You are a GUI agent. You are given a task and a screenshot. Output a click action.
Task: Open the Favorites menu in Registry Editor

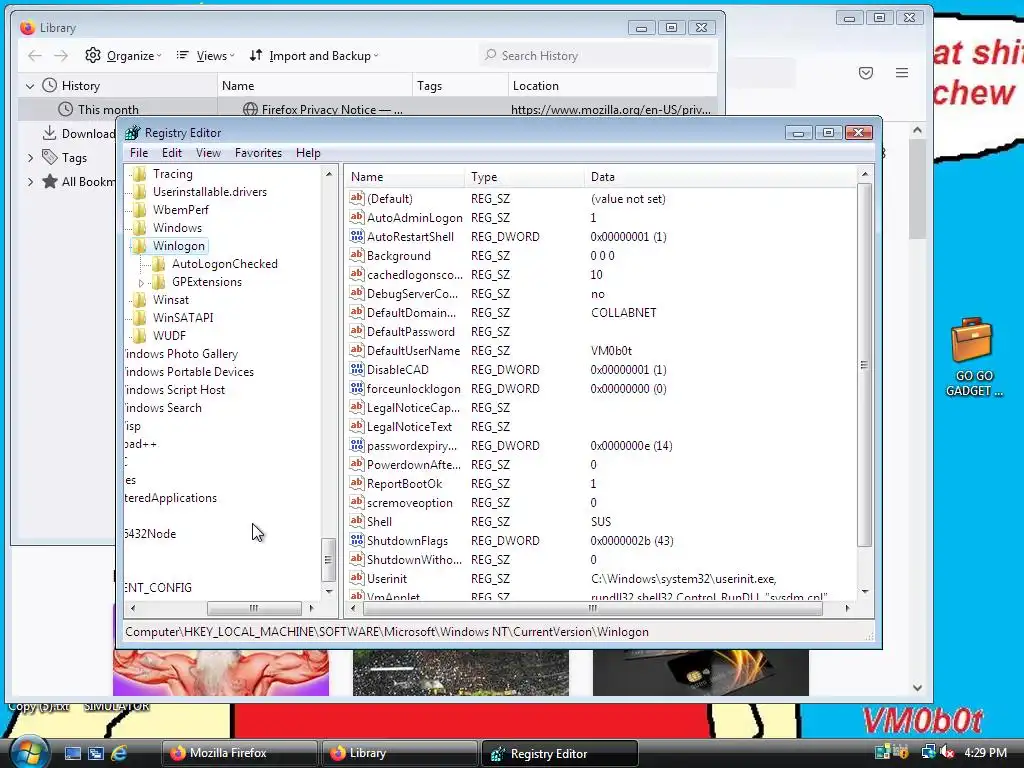point(258,153)
